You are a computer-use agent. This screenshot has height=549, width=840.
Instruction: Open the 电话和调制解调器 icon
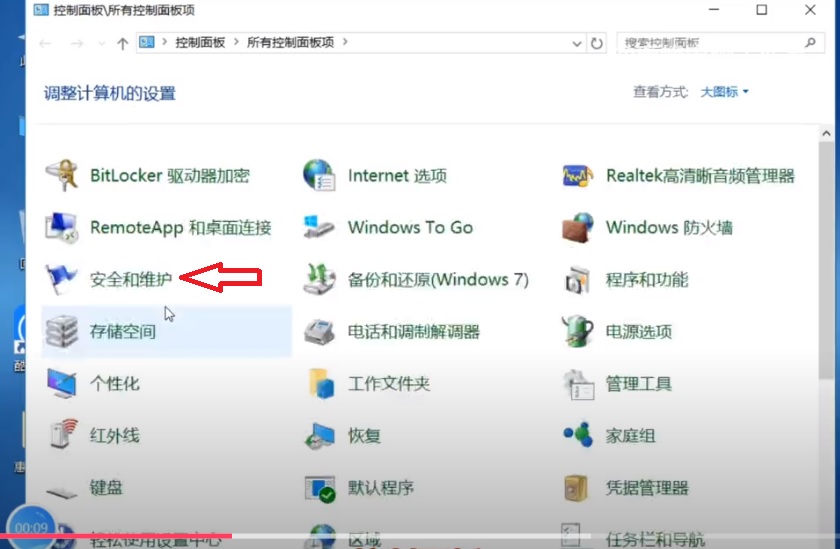(319, 331)
